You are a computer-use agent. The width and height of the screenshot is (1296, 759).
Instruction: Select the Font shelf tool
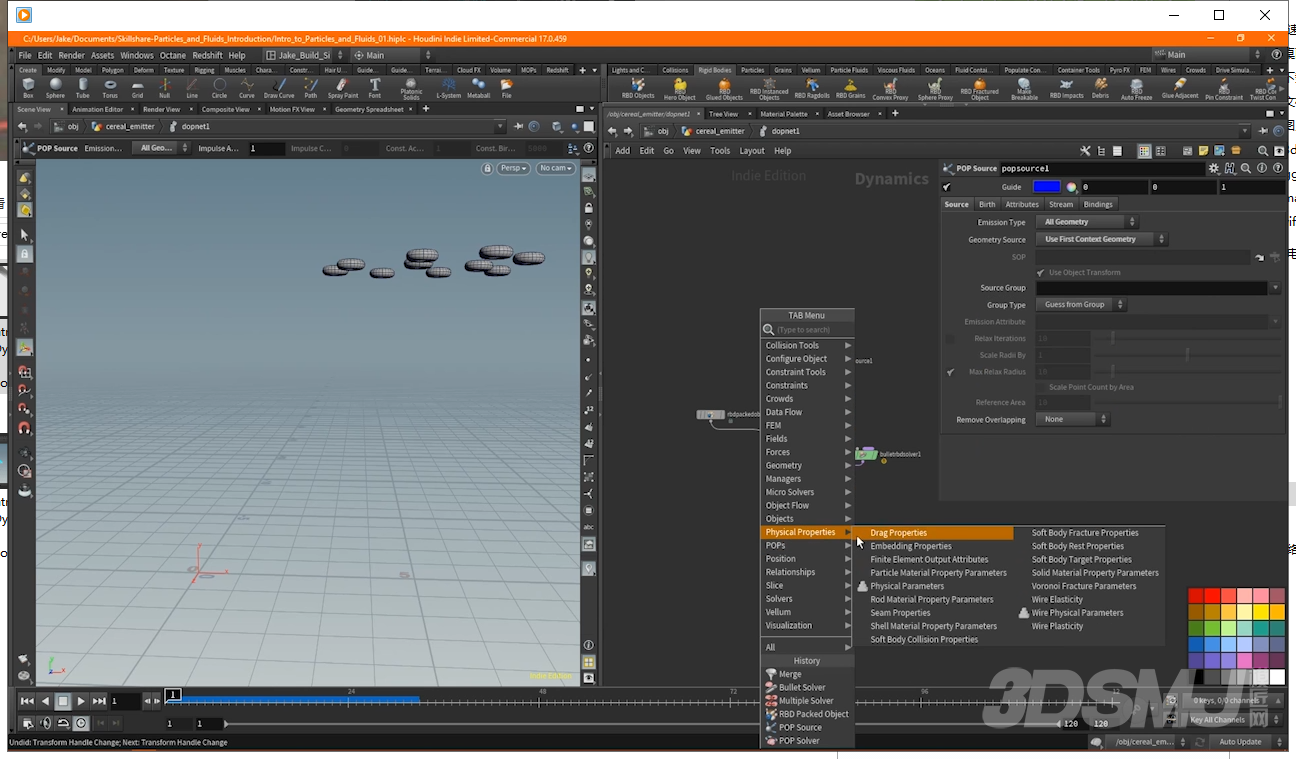[374, 89]
